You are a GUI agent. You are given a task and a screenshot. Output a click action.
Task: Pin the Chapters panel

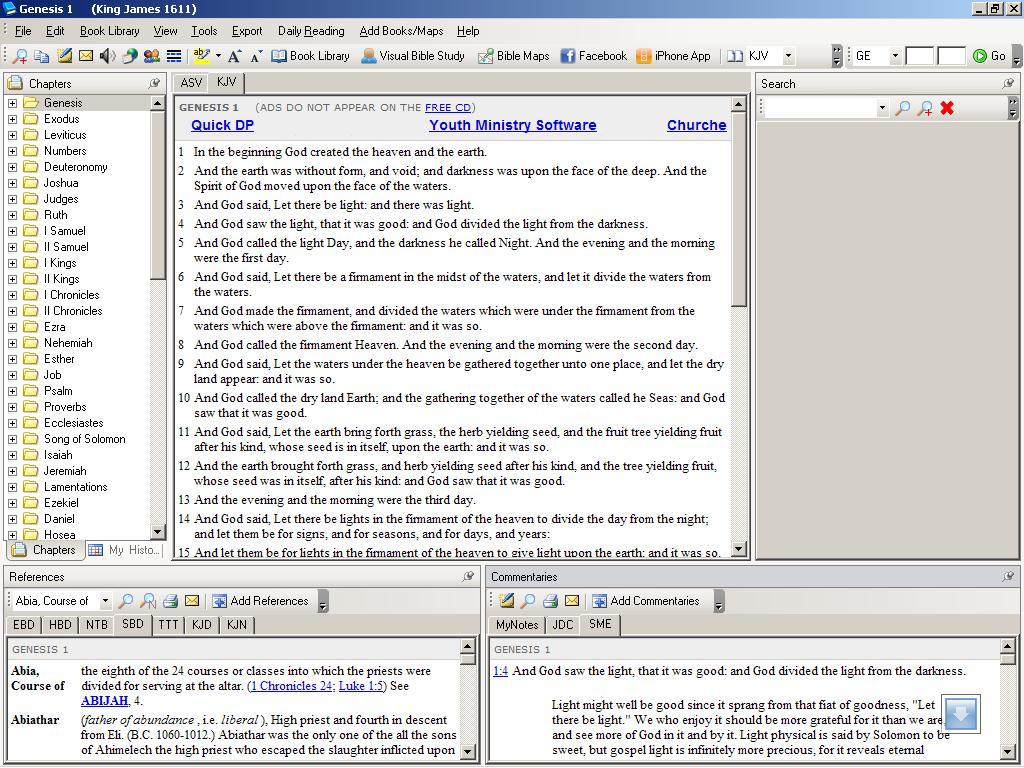(154, 84)
